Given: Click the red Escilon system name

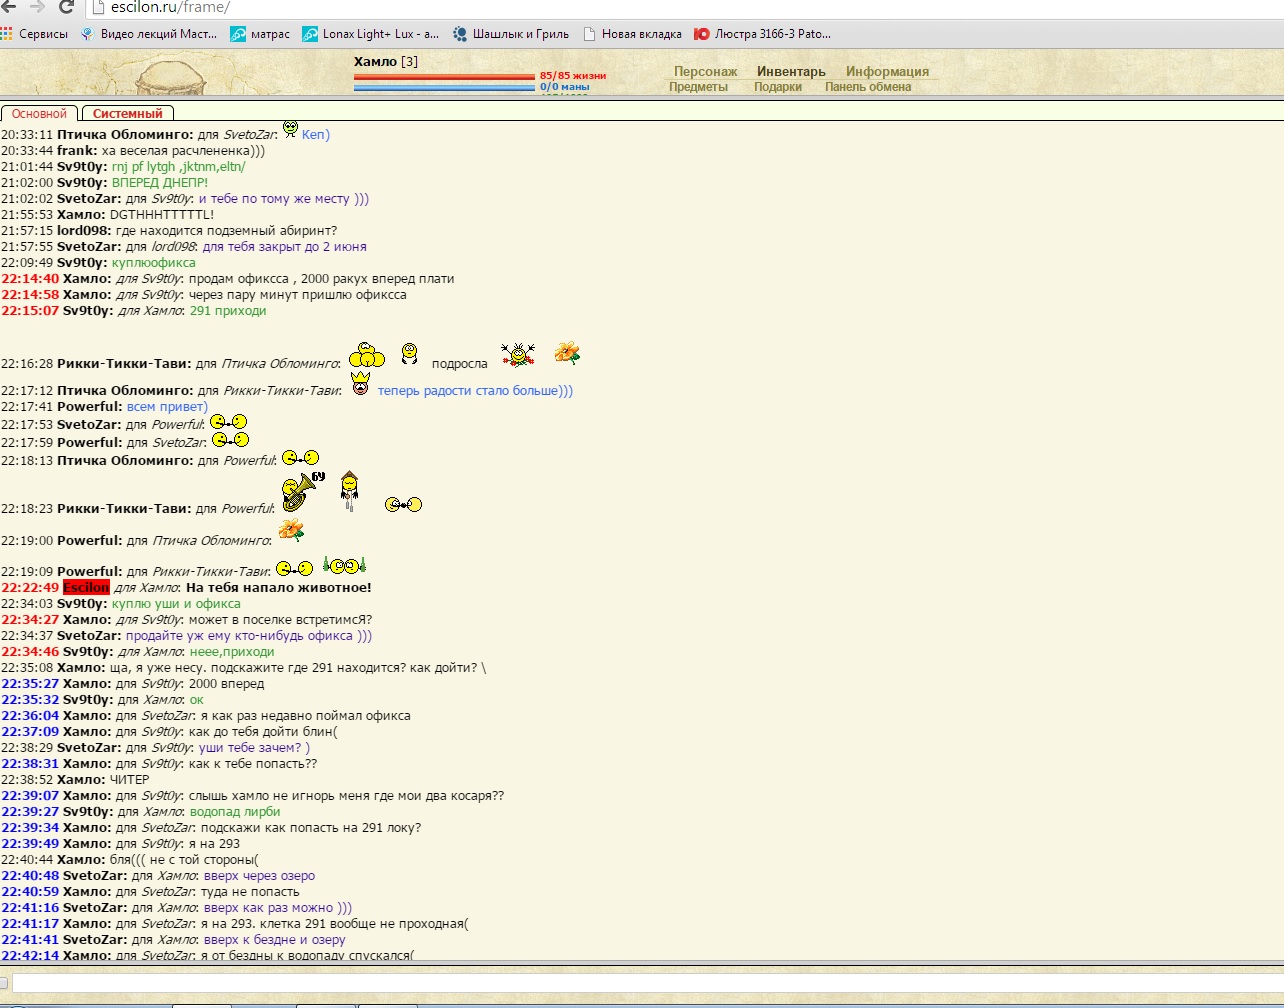Looking at the screenshot, I should click(x=85, y=587).
